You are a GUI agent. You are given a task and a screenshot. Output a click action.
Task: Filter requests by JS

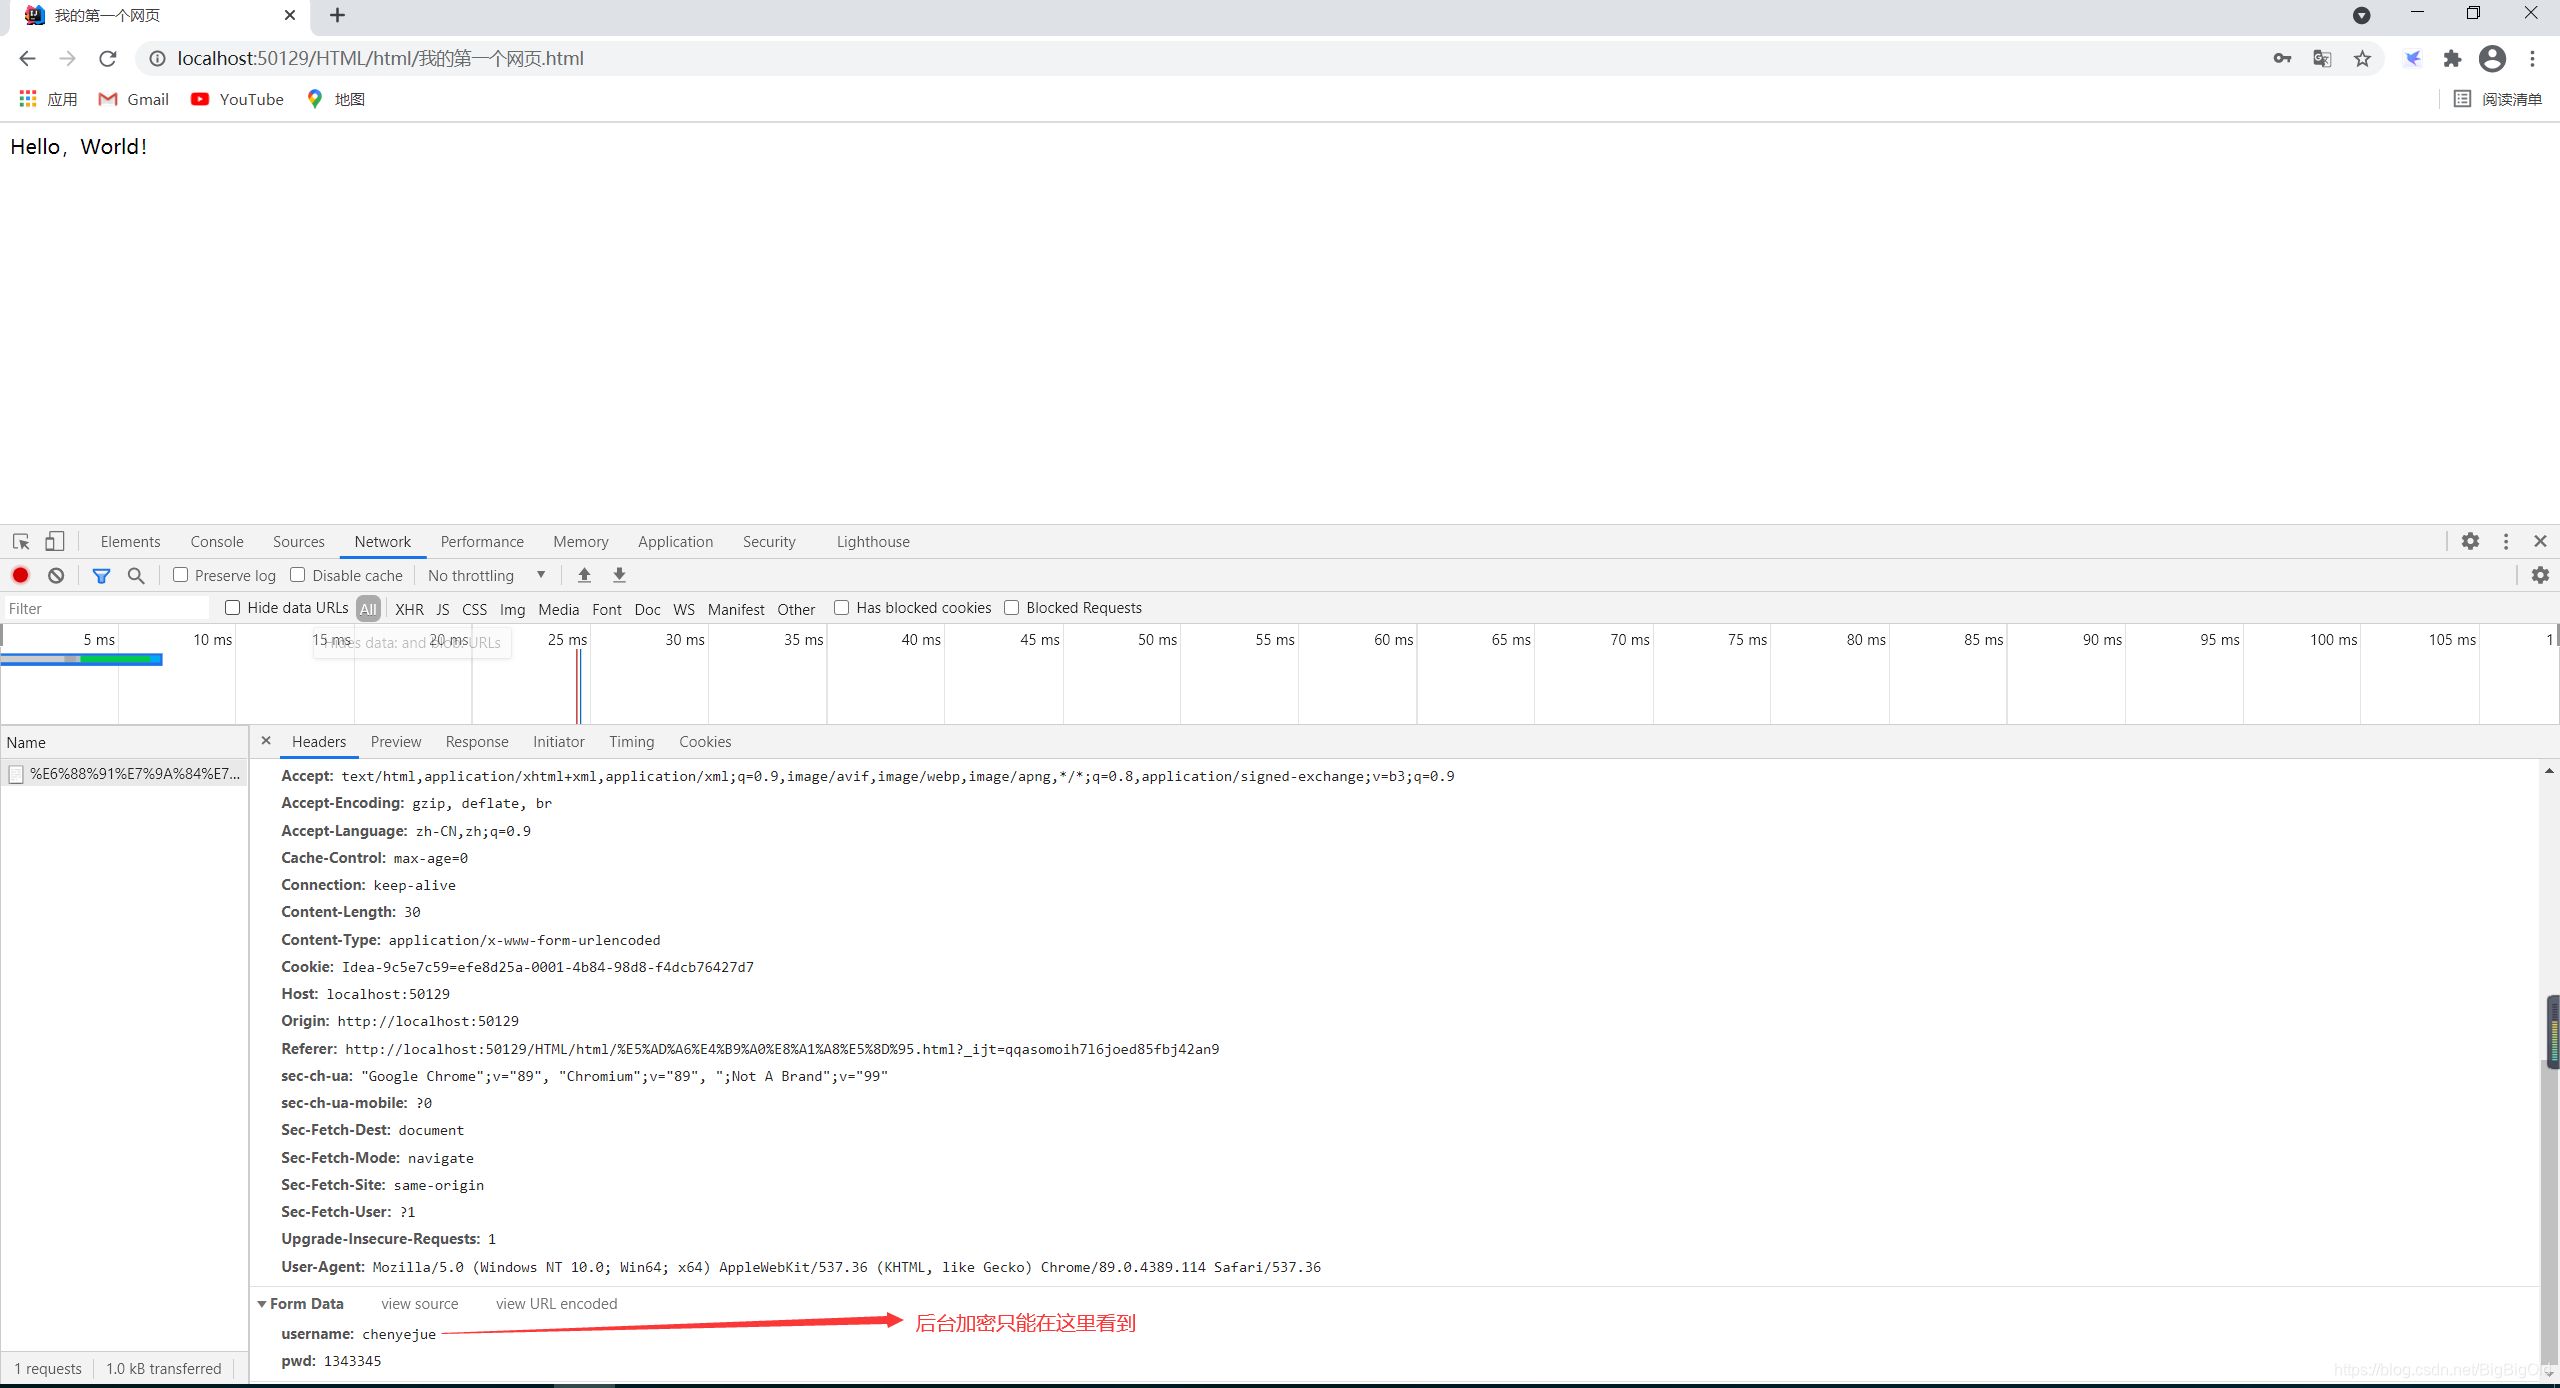point(442,609)
